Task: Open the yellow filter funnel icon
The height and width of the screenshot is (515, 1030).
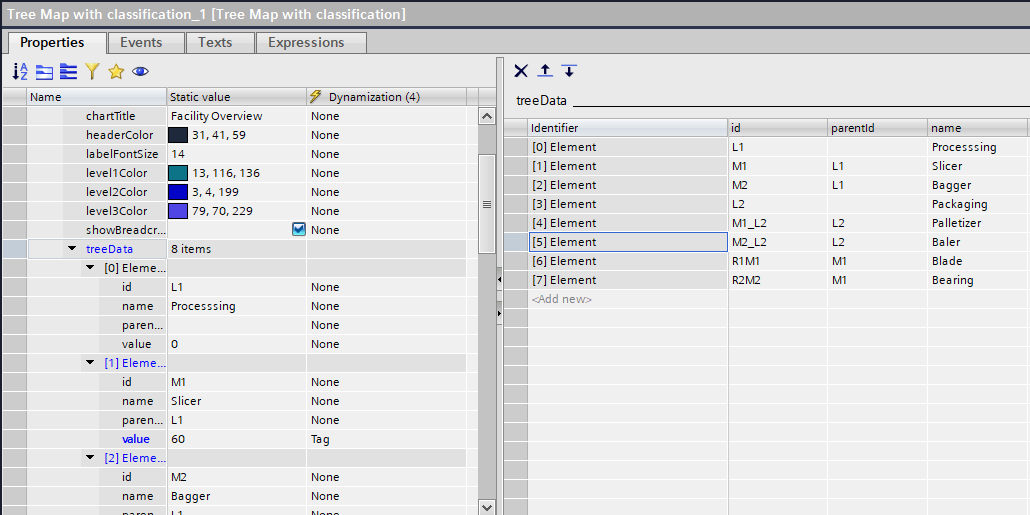Action: [x=92, y=72]
